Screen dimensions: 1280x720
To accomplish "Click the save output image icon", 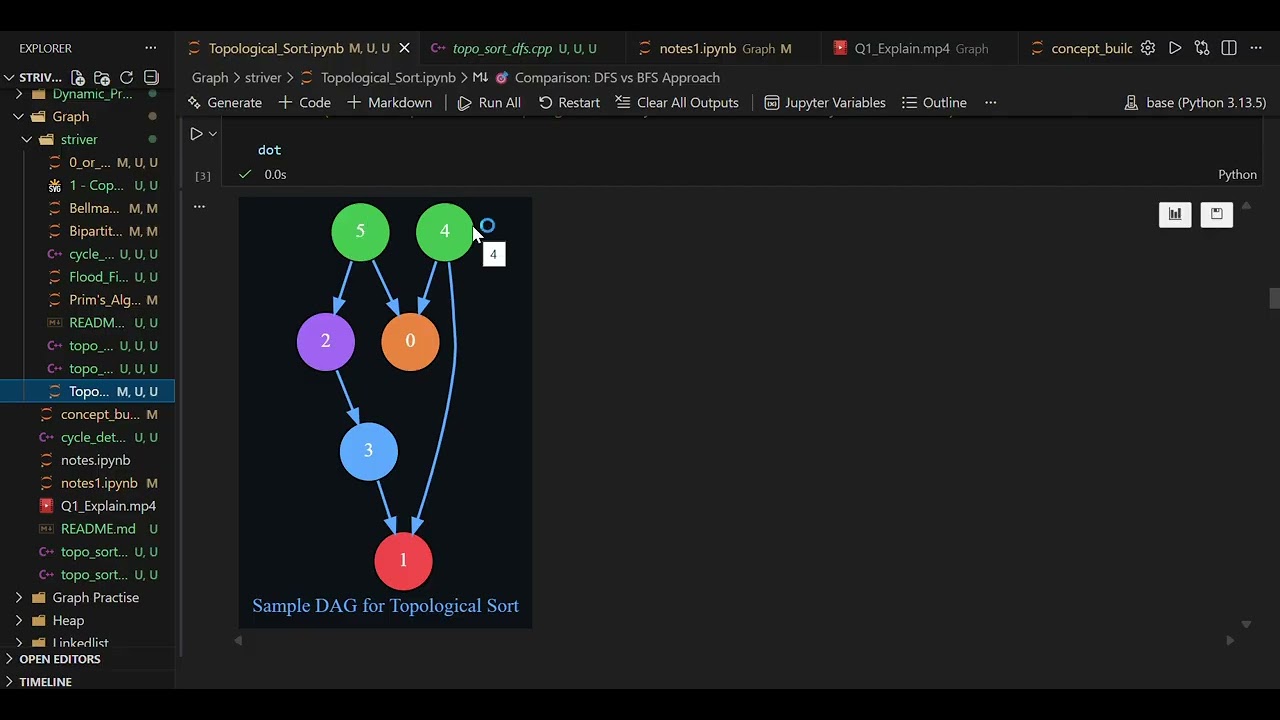I will click(1217, 214).
